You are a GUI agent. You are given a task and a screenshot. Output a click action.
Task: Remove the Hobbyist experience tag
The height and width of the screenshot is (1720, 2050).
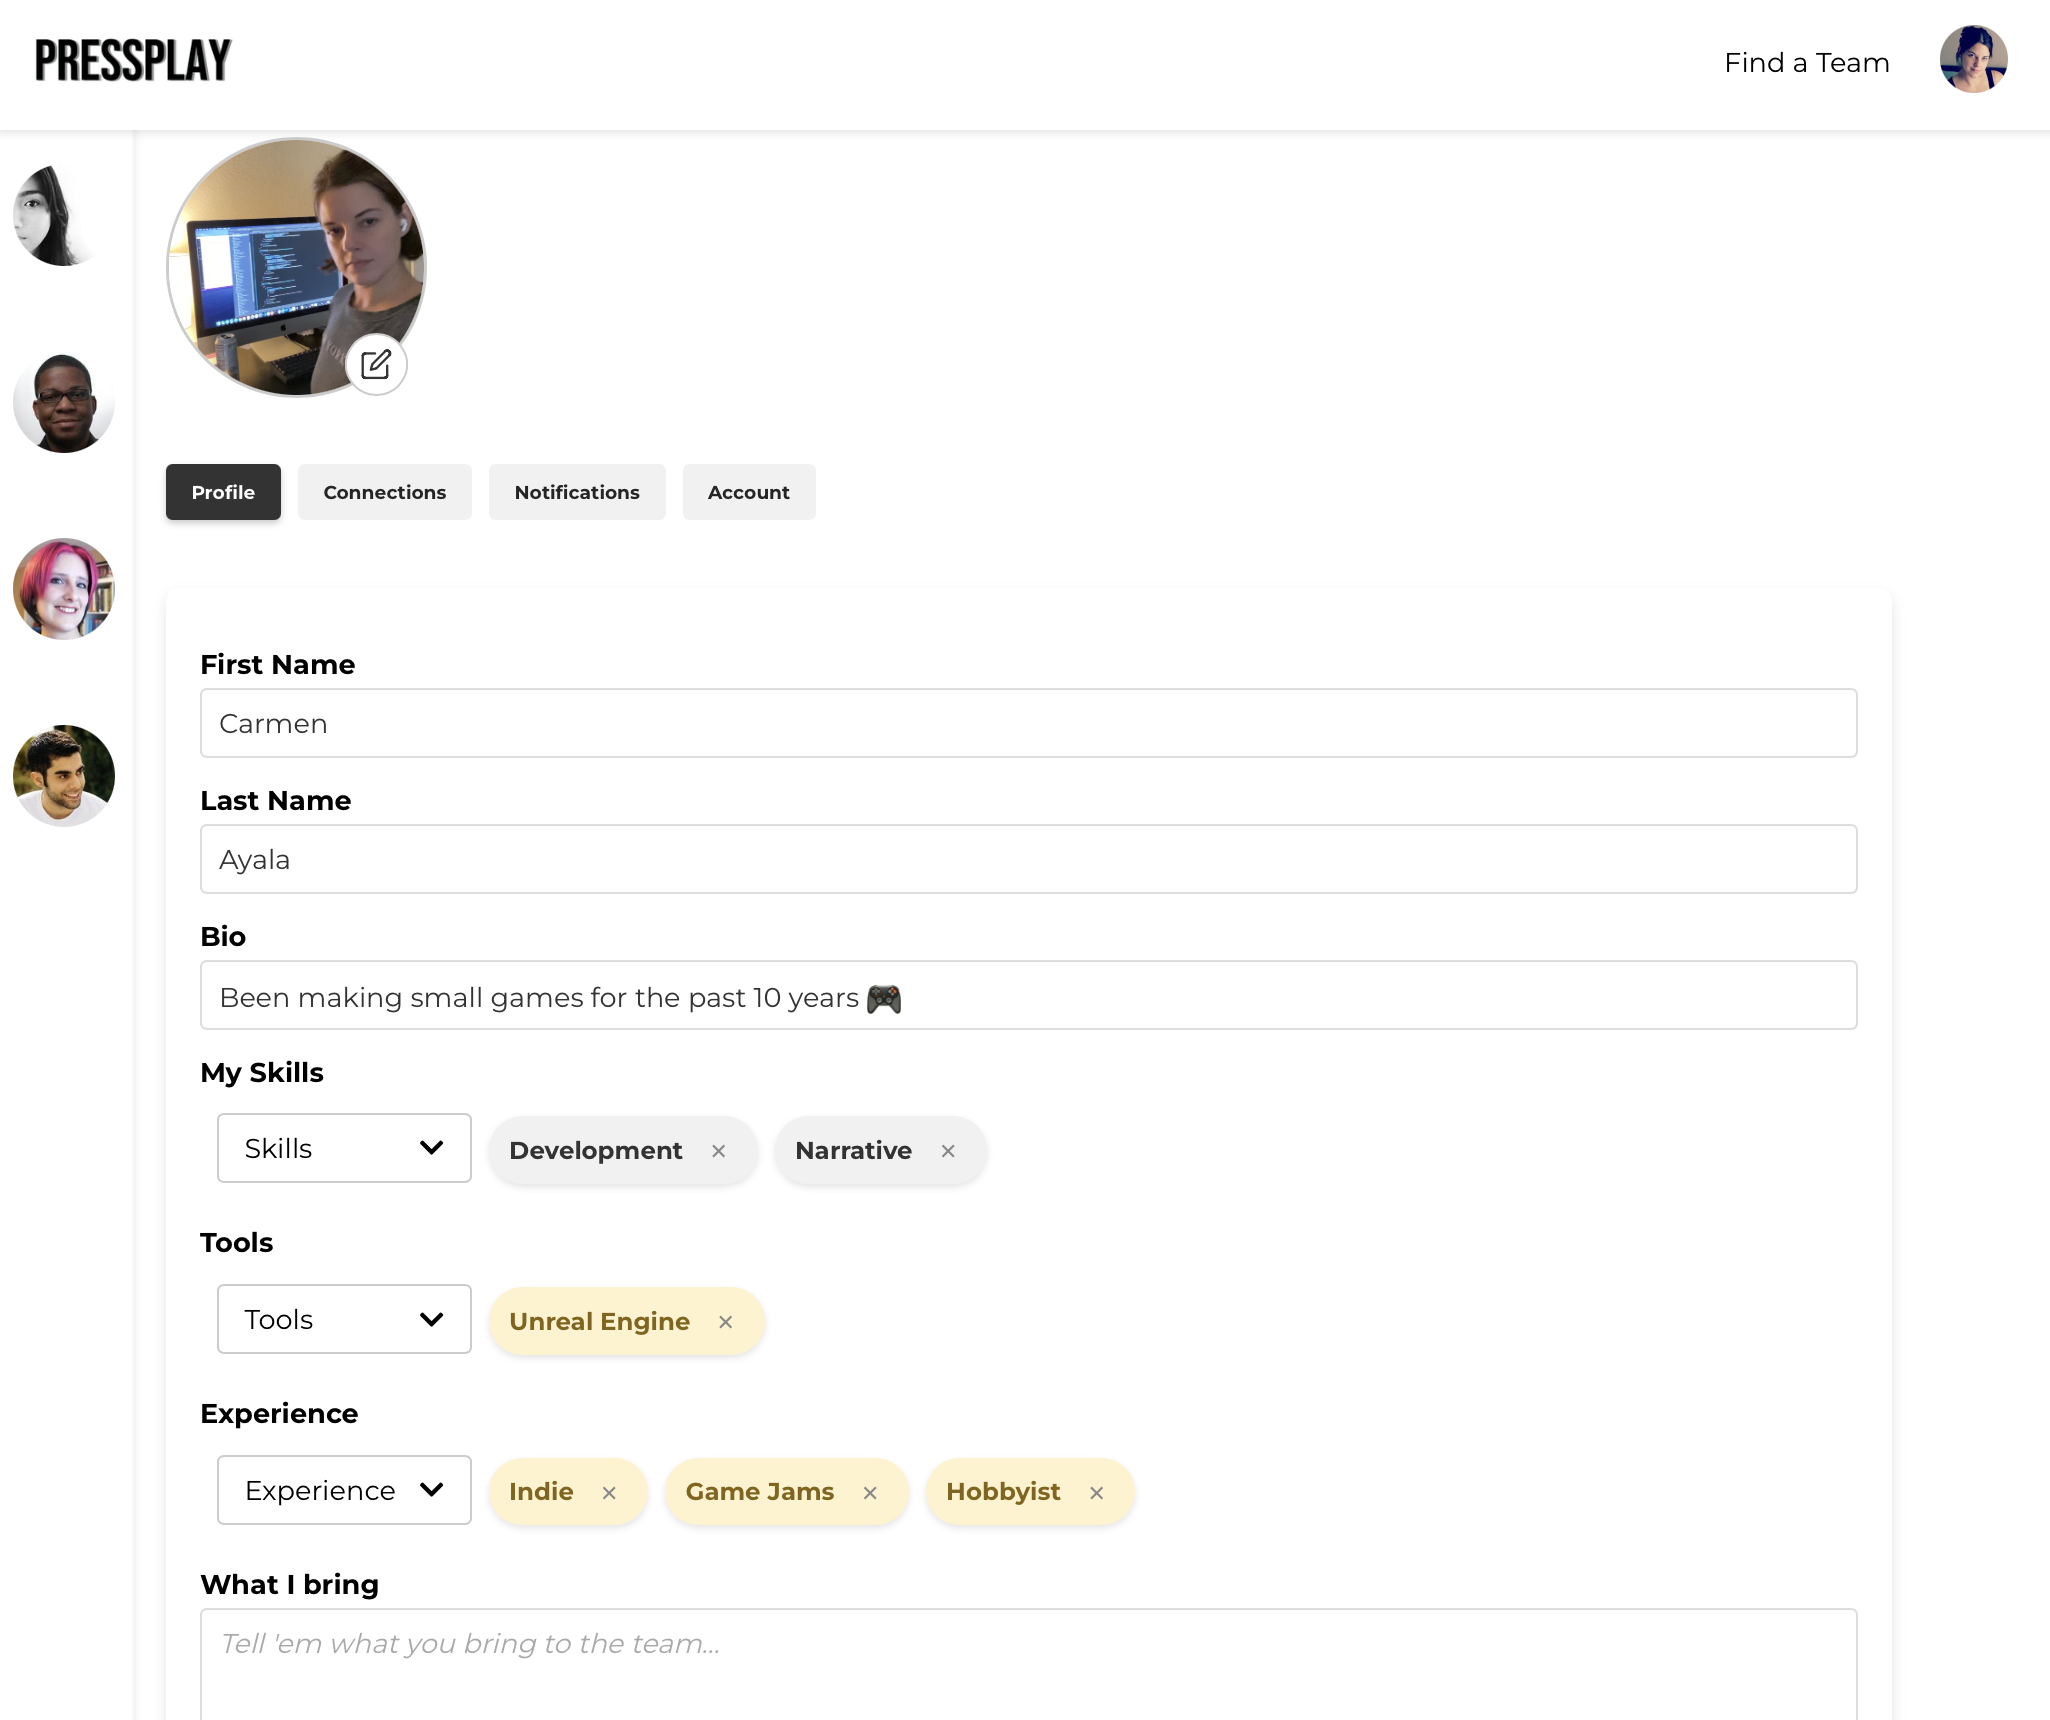[1096, 1492]
